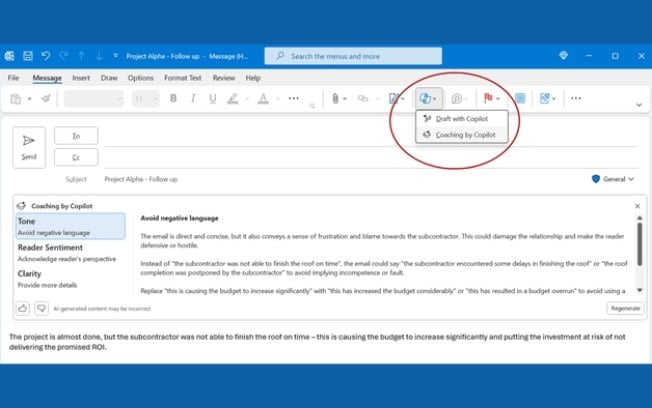Click the dictate speech bubble icon
Image resolution: width=652 pixels, height=408 pixels.
pos(457,99)
